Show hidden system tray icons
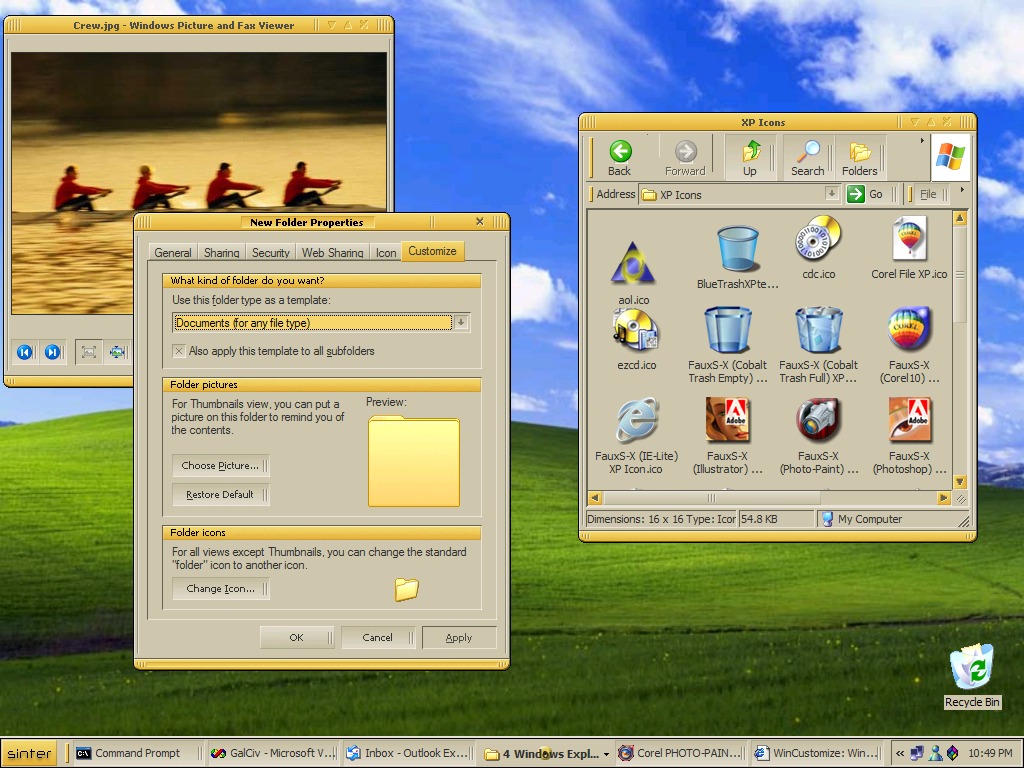The width and height of the screenshot is (1024, 768). tap(900, 753)
